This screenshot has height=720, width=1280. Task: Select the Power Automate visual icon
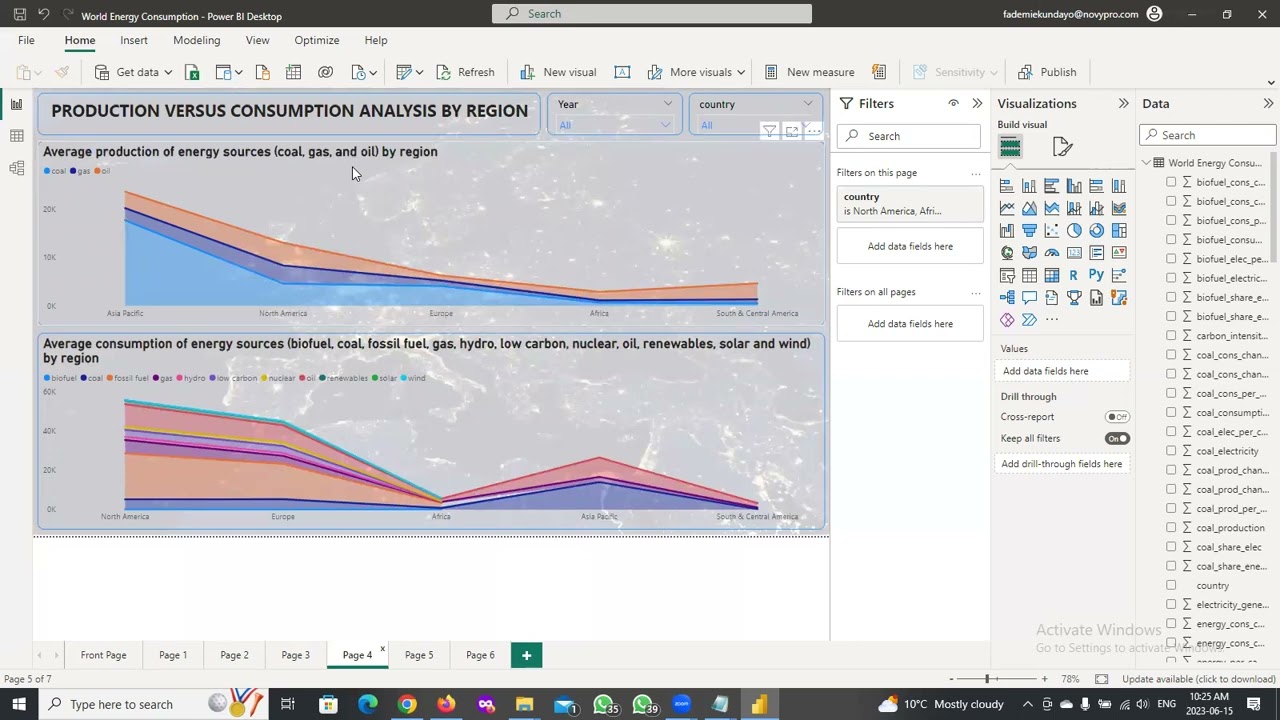1029,319
